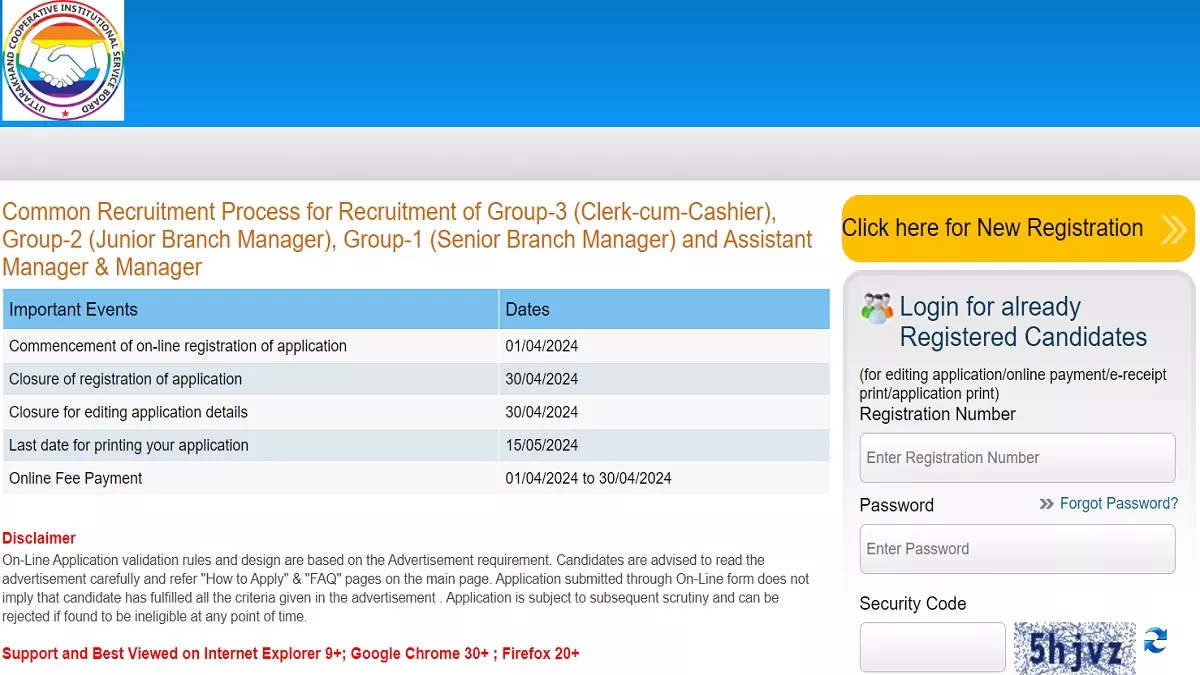Click the double arrow on New Registration

tap(1173, 229)
